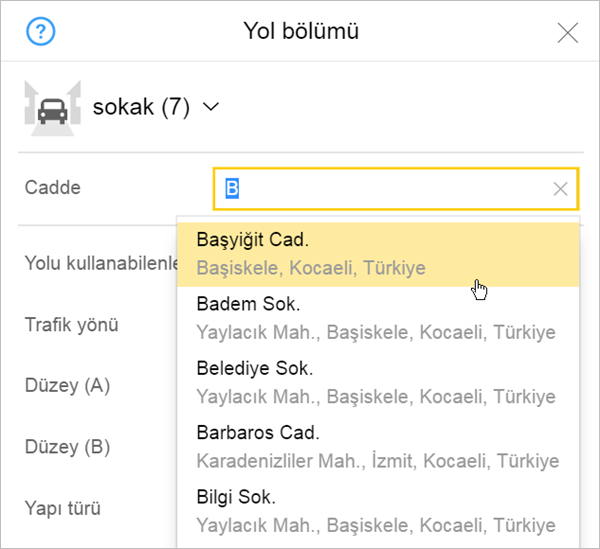Pick Belediye Sok. suggestion
600x549 pixels.
pyautogui.click(x=378, y=383)
